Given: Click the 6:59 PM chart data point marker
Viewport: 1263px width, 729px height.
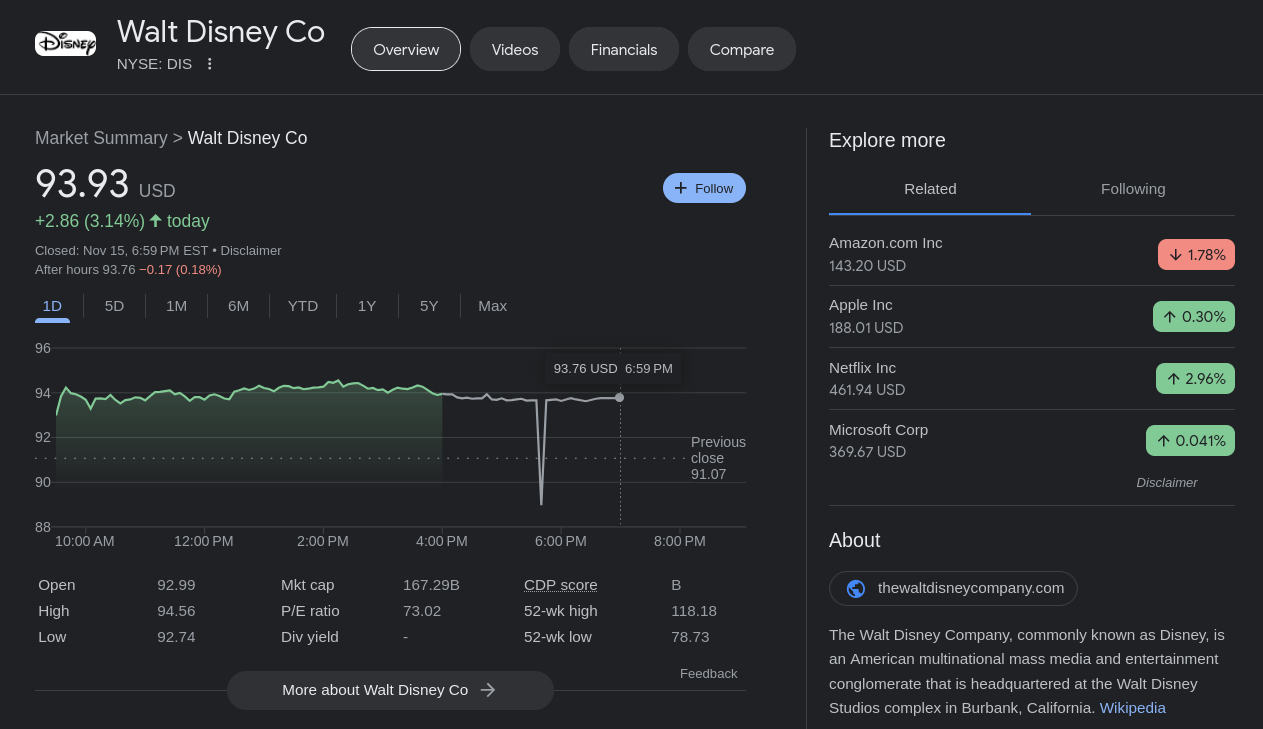Looking at the screenshot, I should 620,398.
